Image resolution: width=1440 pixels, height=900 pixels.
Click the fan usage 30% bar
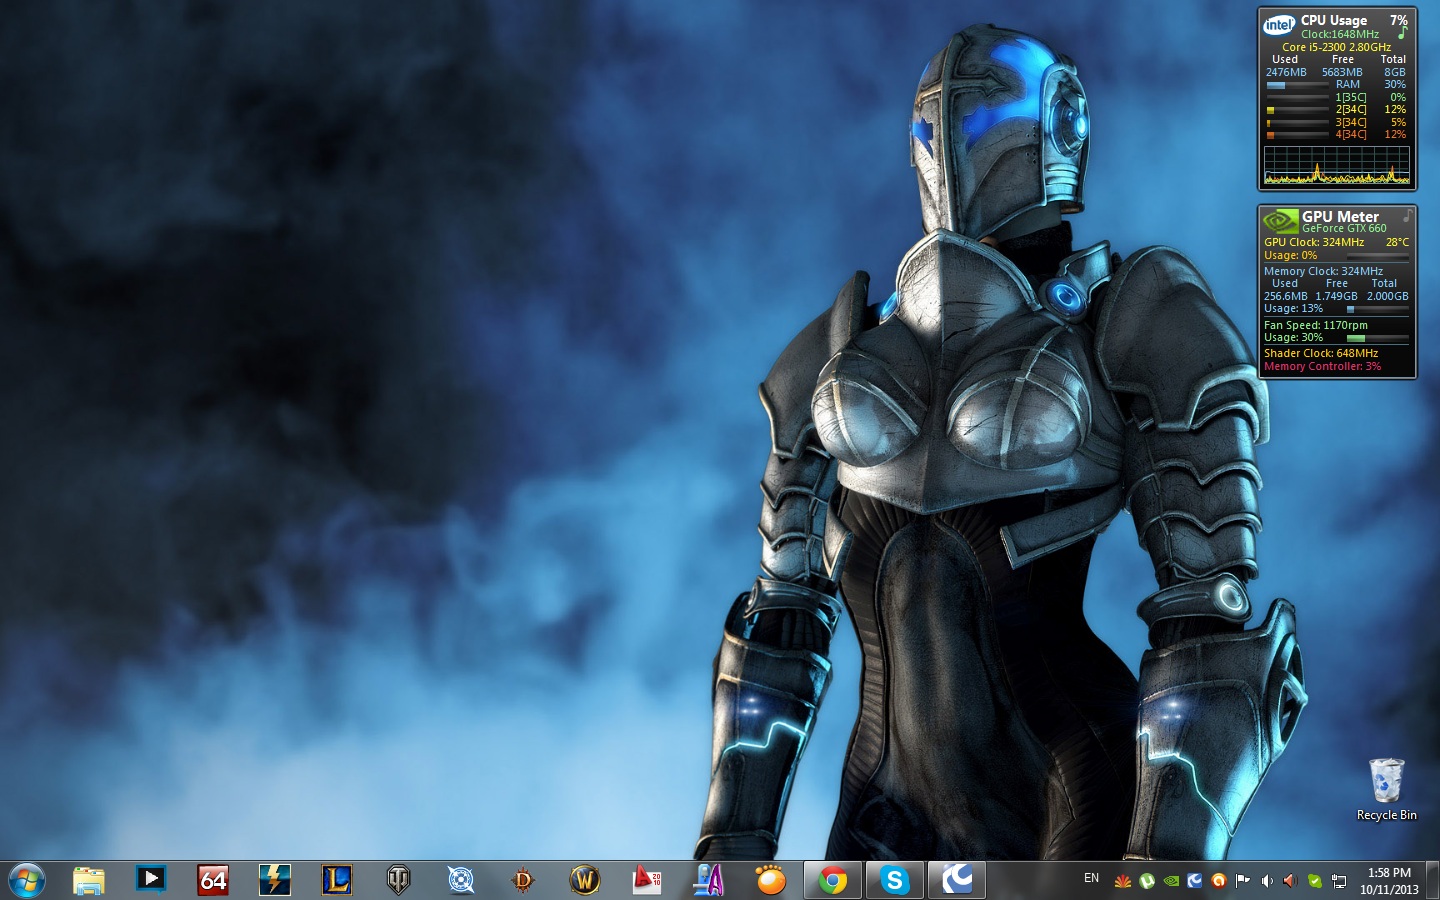point(1378,338)
